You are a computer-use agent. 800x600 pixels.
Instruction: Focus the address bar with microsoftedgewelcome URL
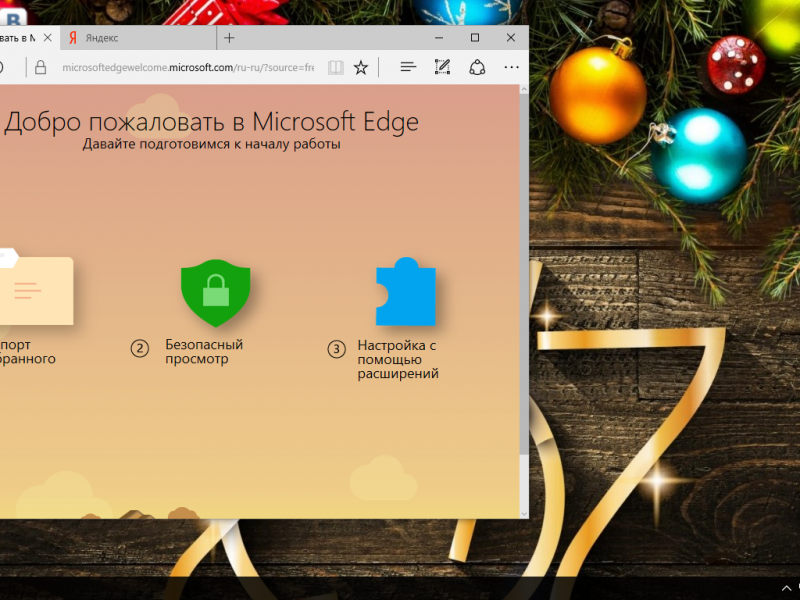pyautogui.click(x=188, y=67)
